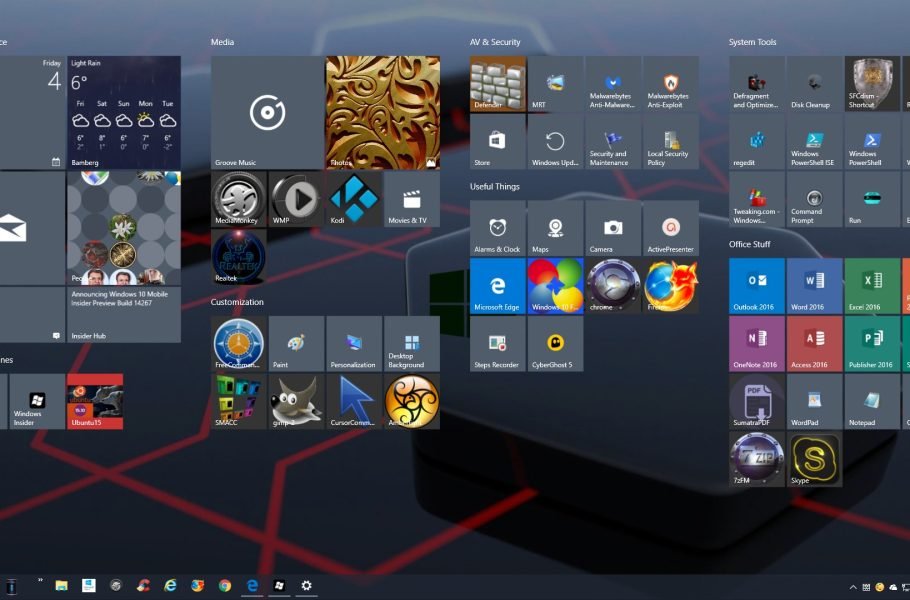
Task: Open the MRT tile
Action: tap(555, 84)
